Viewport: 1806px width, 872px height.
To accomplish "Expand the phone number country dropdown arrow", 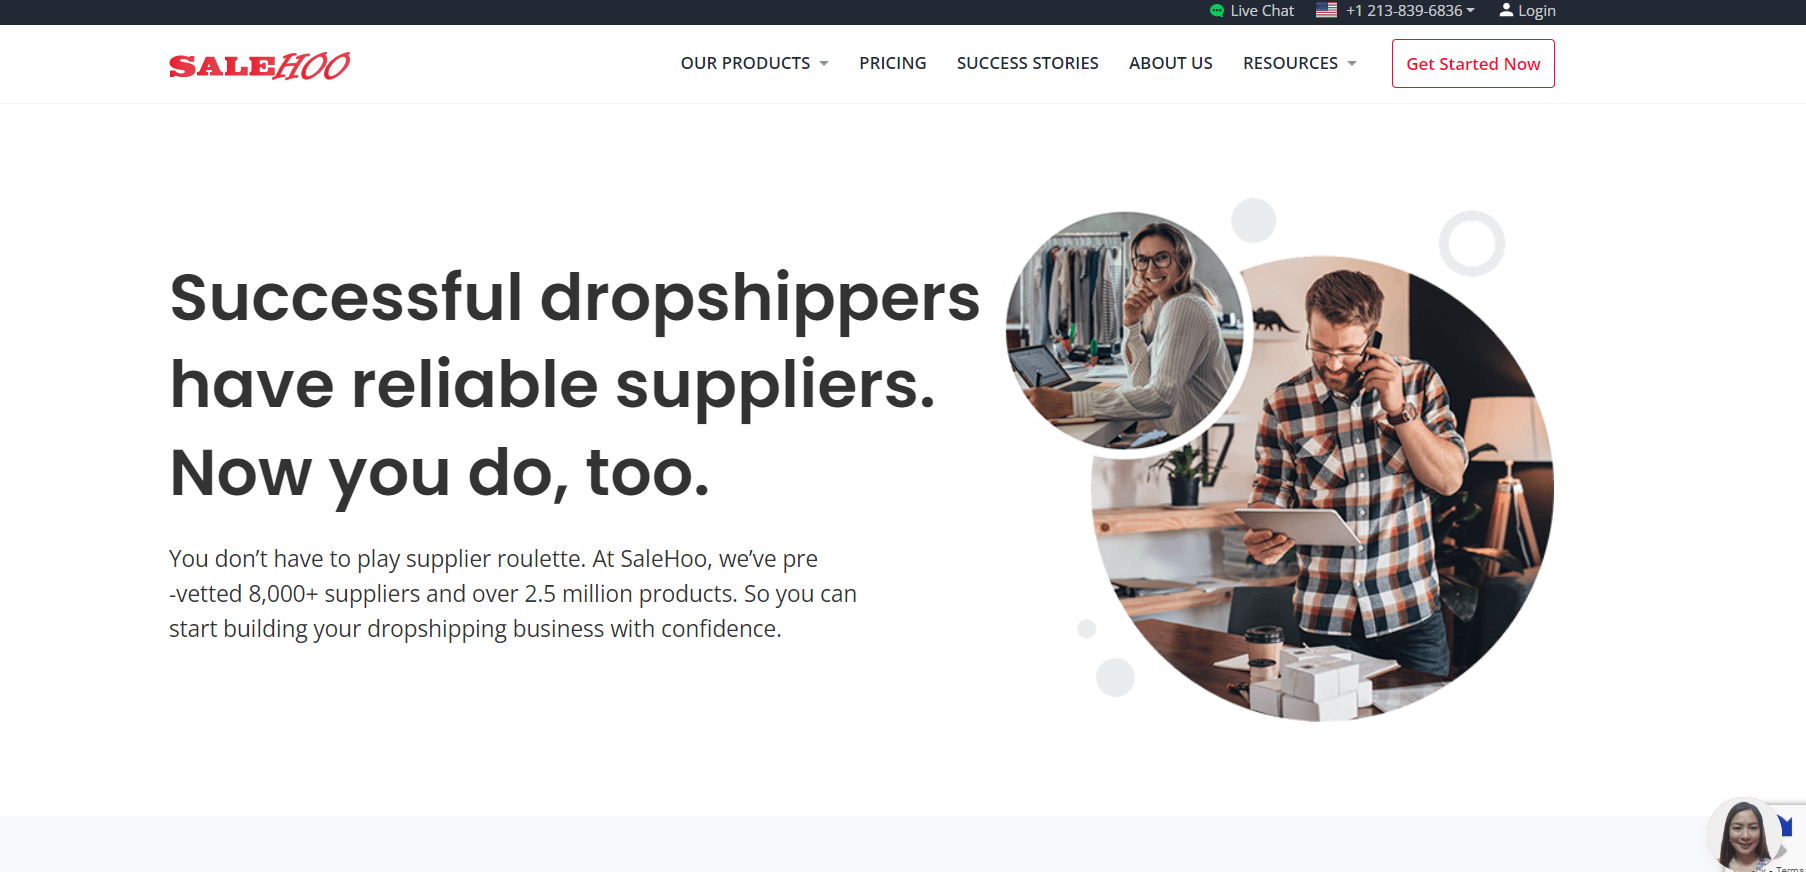I will tap(1470, 10).
